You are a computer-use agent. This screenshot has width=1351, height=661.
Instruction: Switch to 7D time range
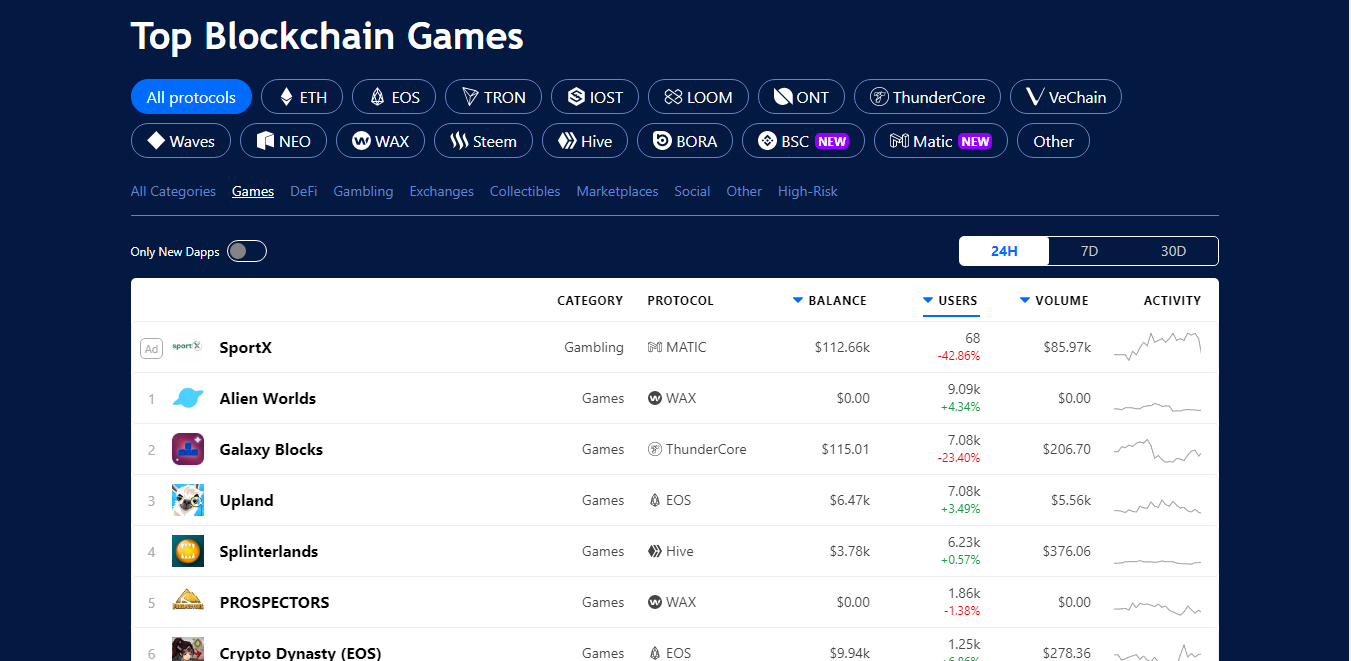pyautogui.click(x=1089, y=251)
